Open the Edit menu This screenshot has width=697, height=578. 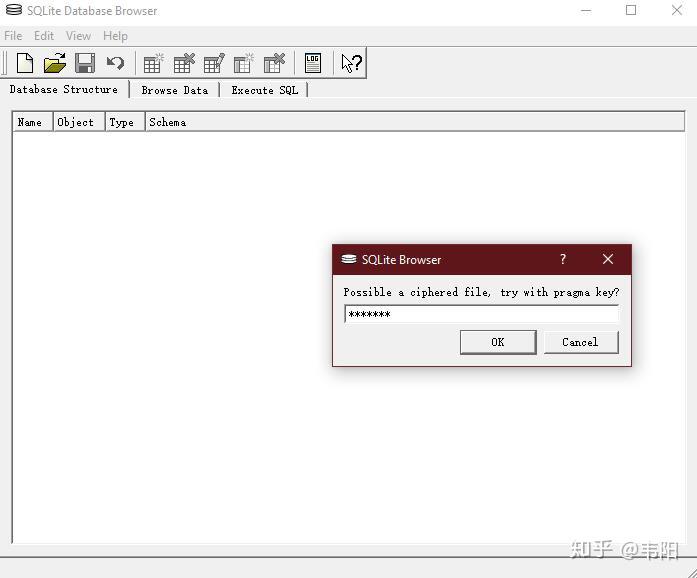[x=44, y=36]
